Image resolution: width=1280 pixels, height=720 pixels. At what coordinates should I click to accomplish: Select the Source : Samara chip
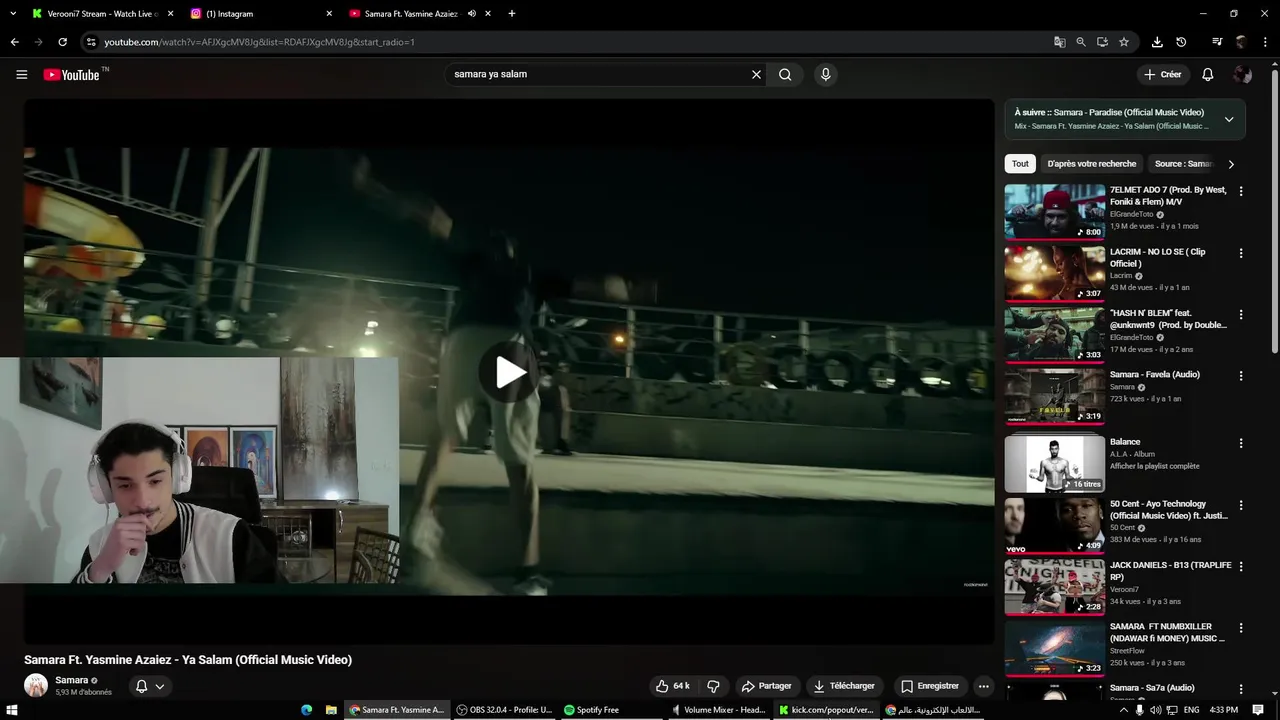coord(1182,164)
